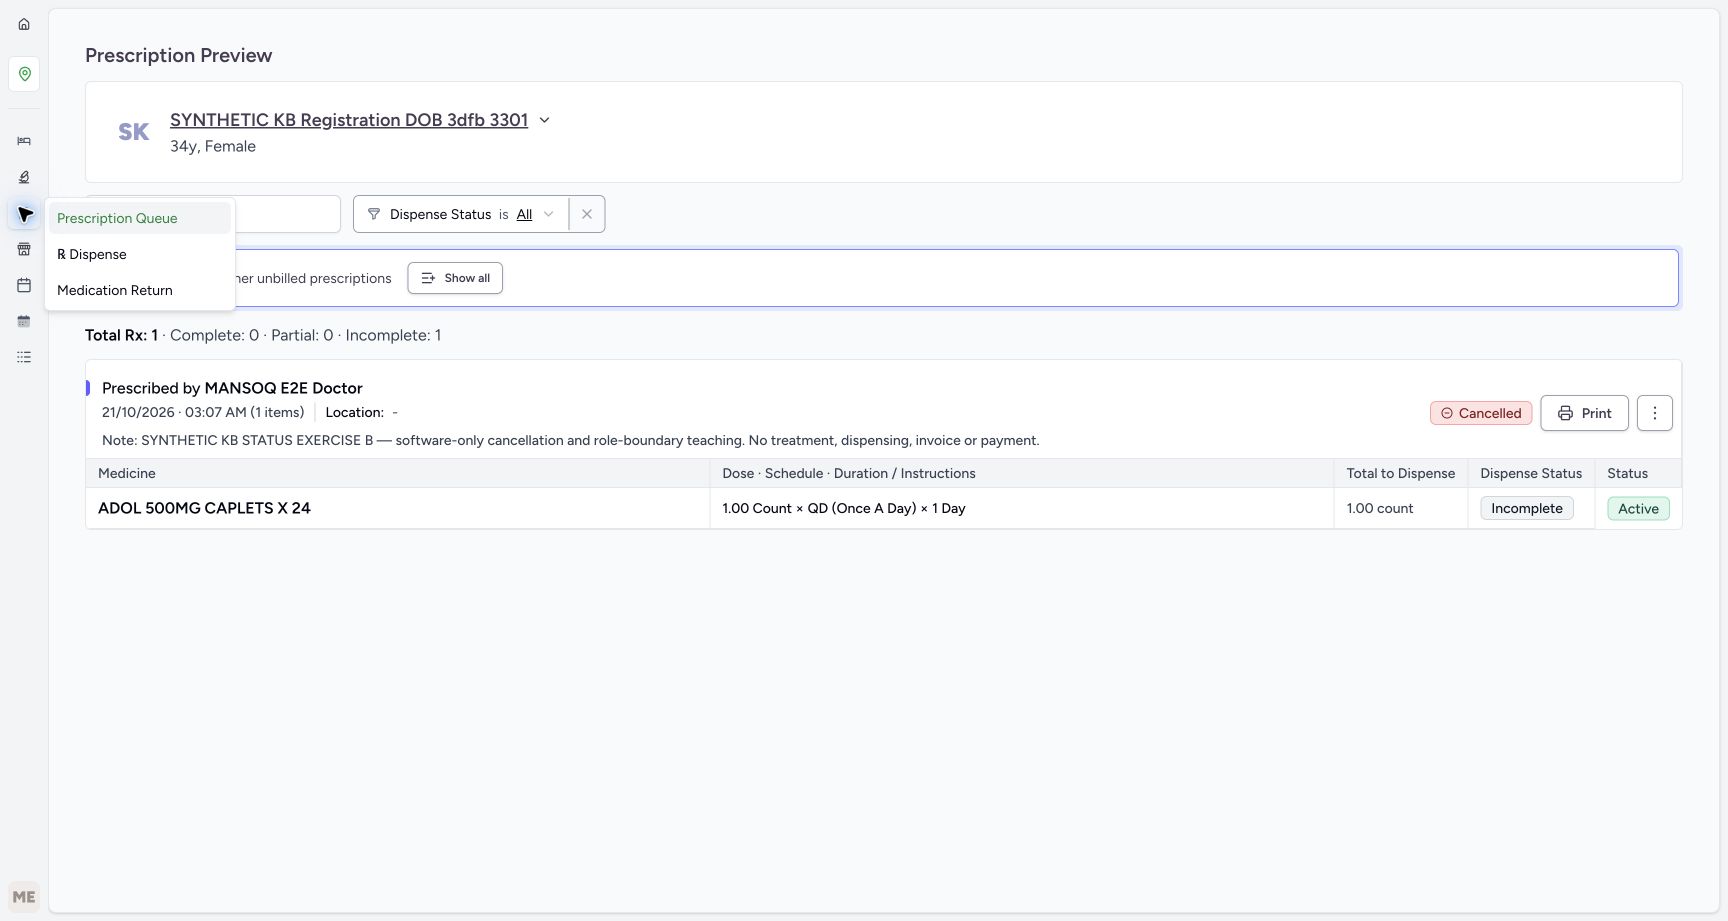Click the '34y, Female' text

point(213,146)
